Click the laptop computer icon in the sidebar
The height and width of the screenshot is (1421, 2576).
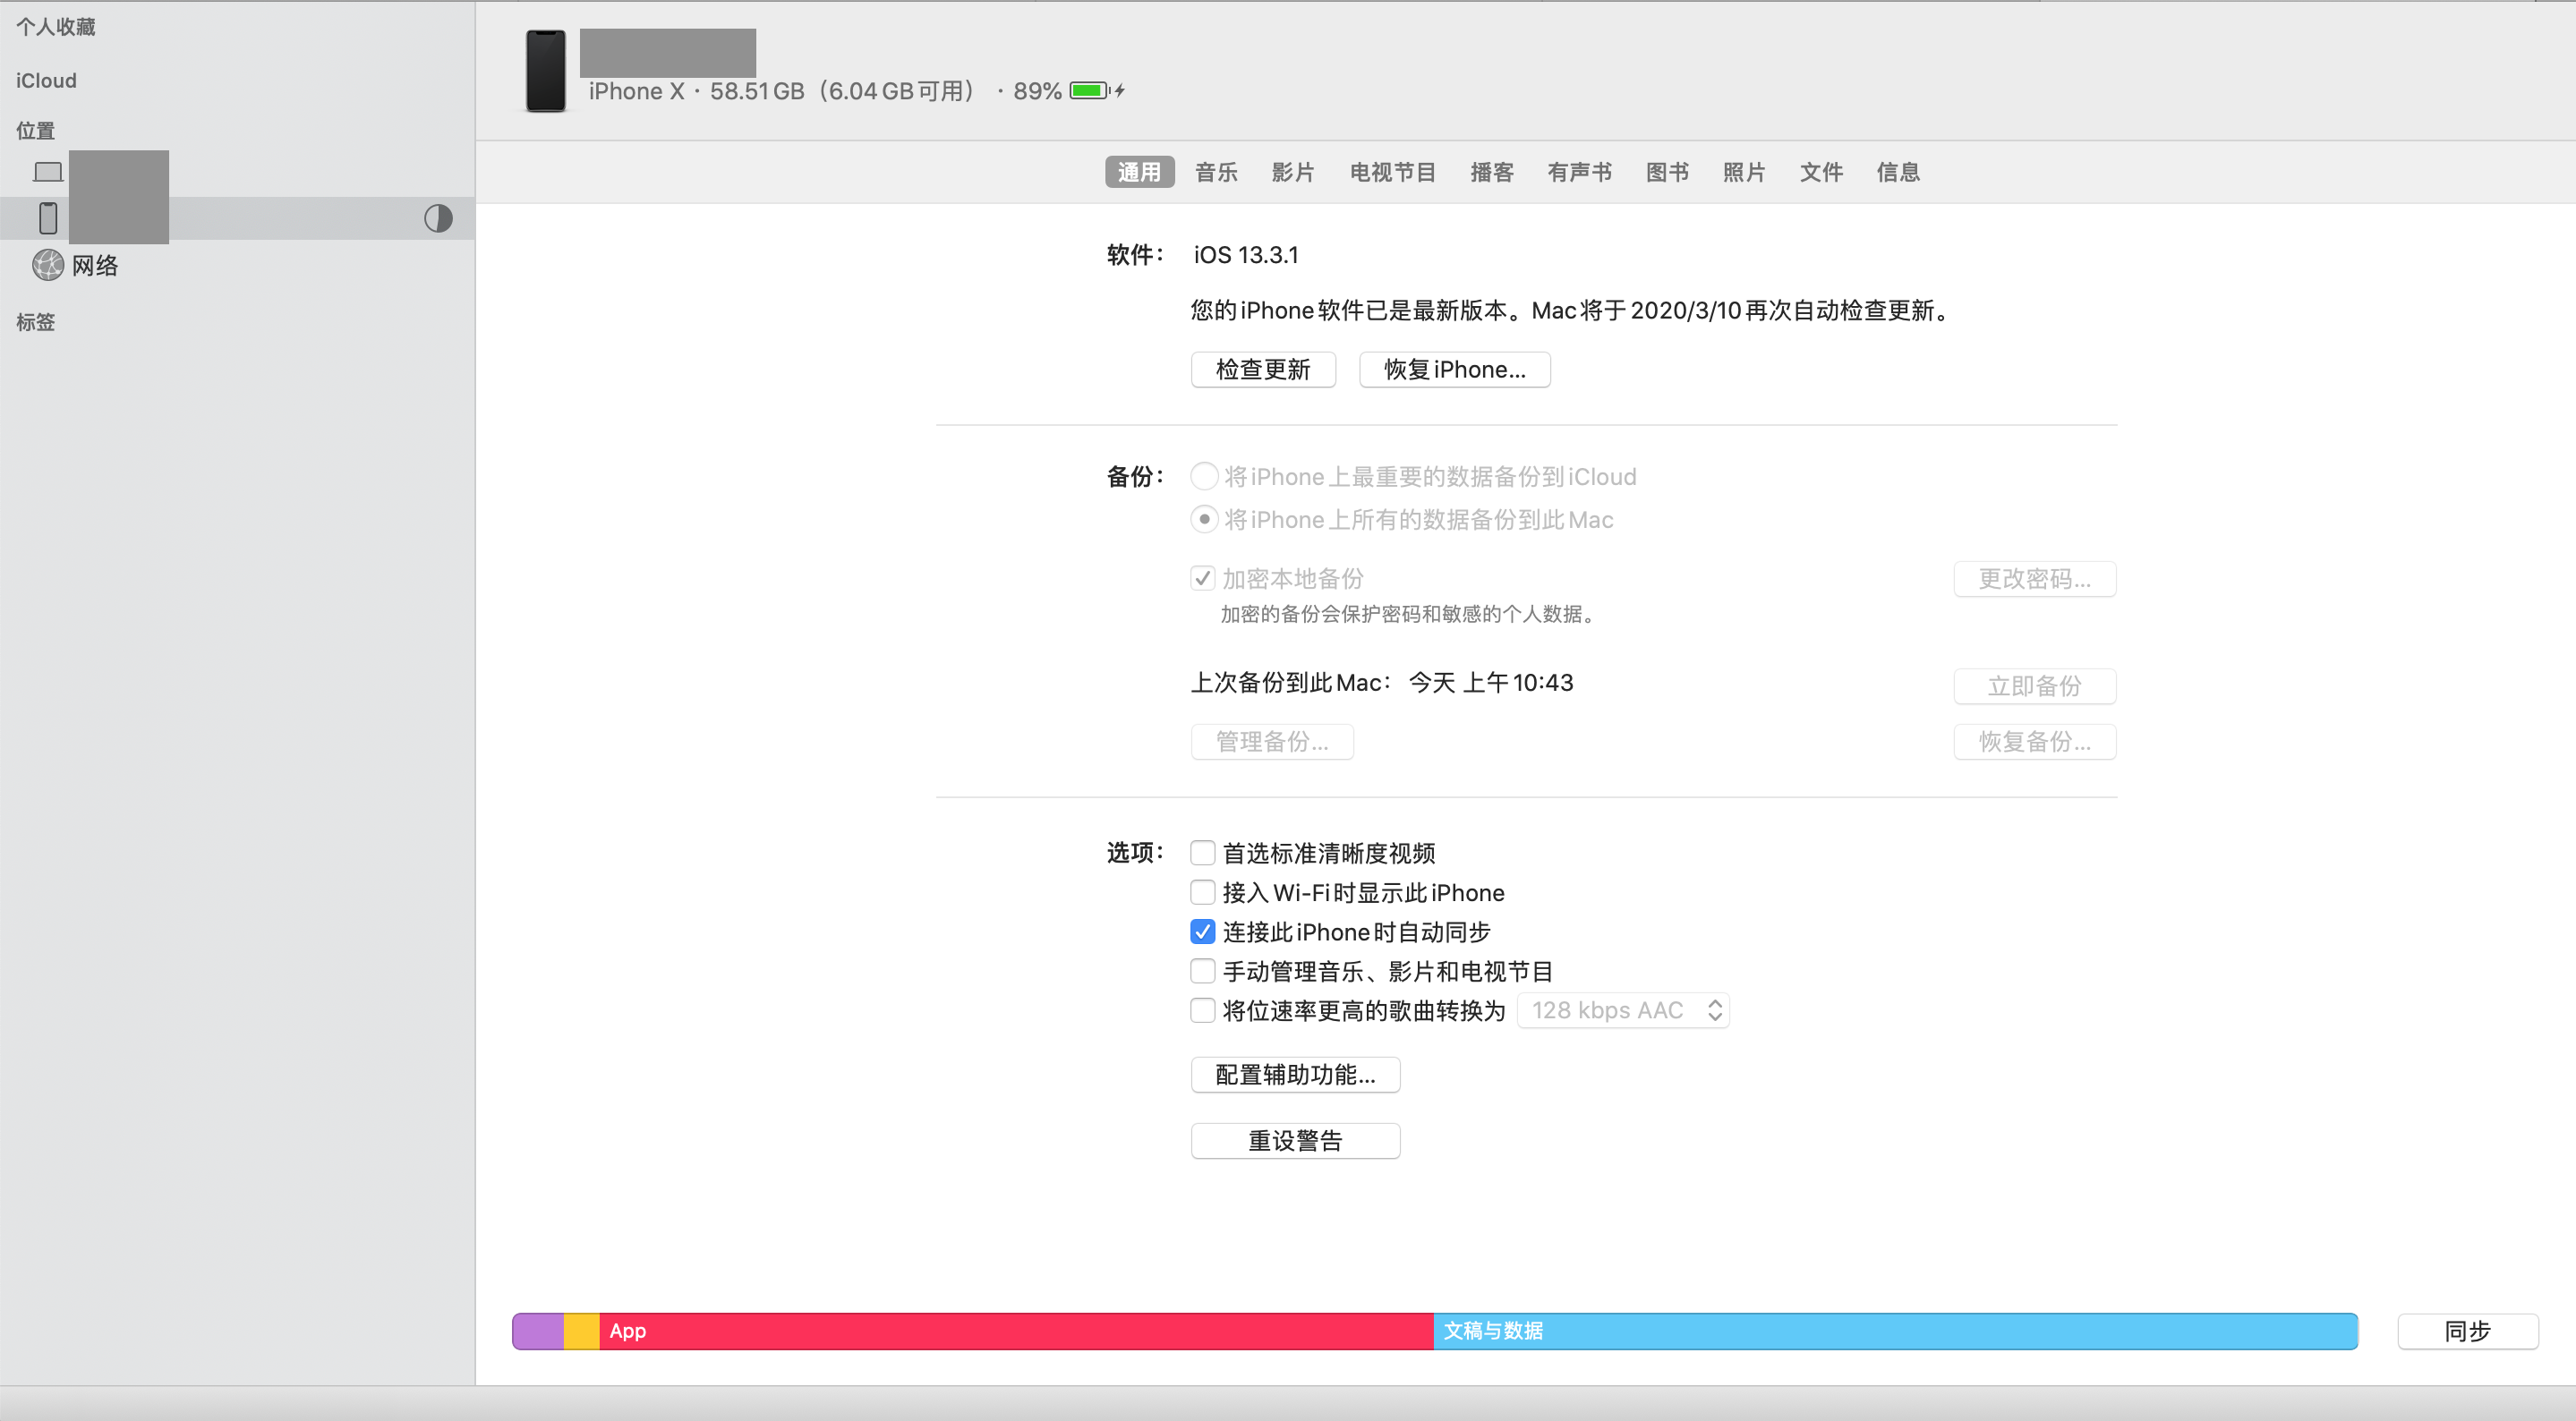point(48,172)
